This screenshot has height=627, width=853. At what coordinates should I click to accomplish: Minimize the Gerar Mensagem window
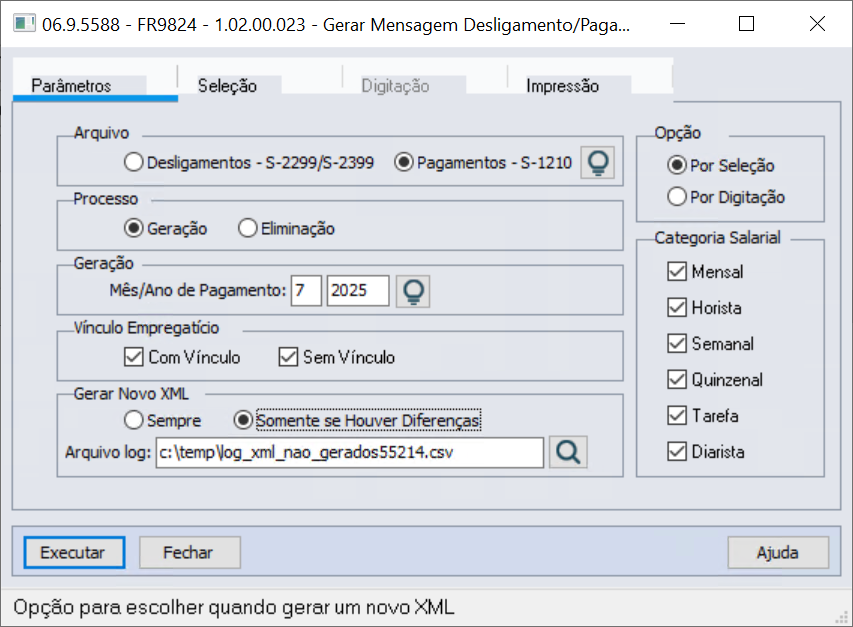click(677, 24)
